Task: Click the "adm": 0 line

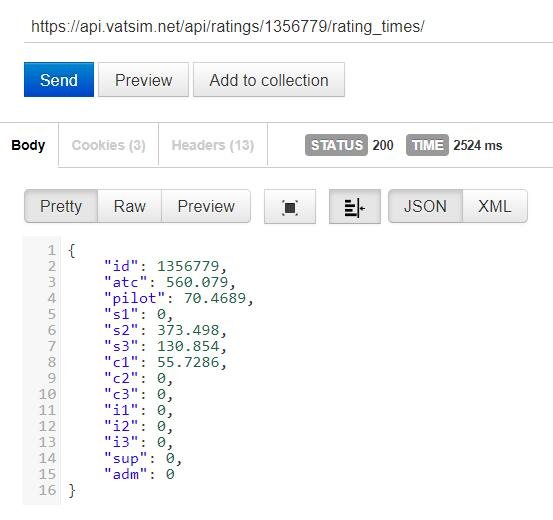Action: 139,474
